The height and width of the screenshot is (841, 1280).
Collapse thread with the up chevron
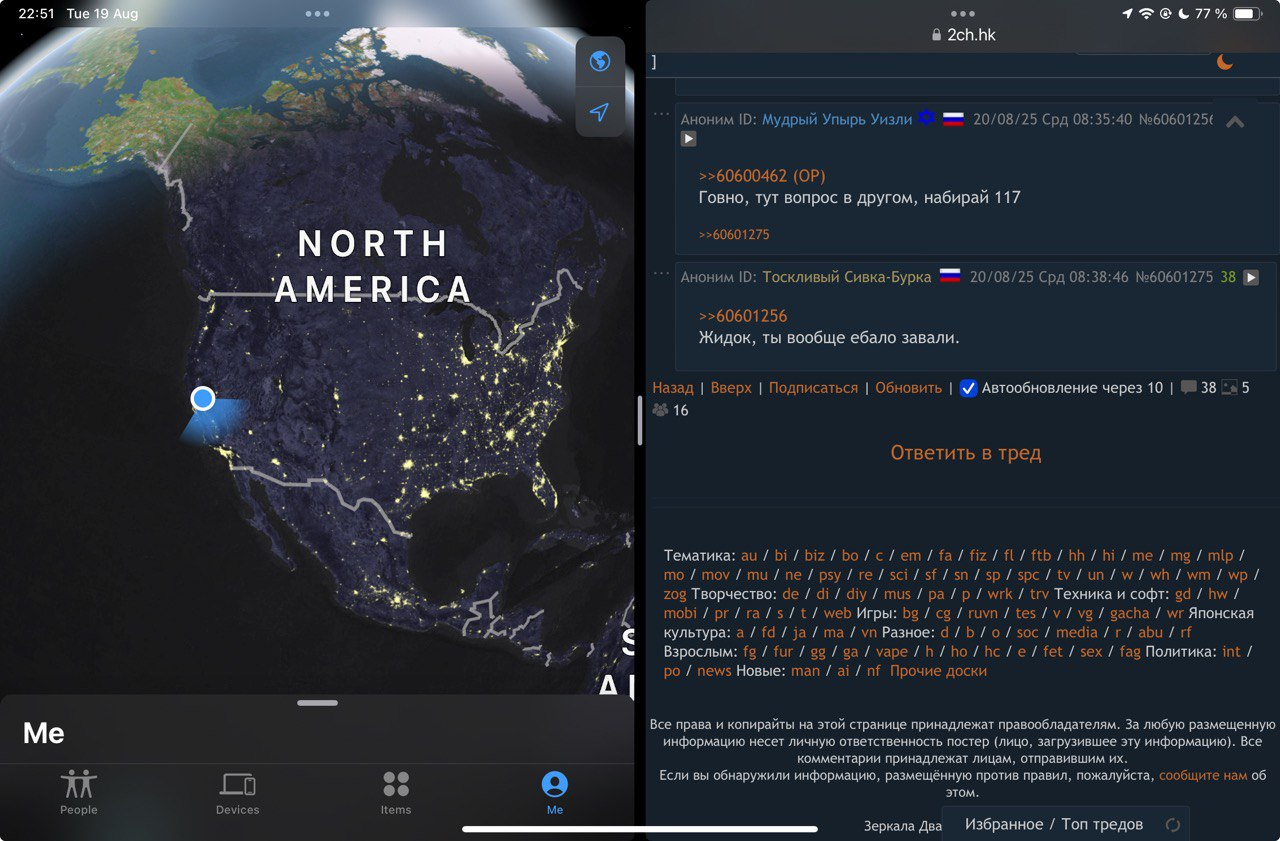[1235, 122]
